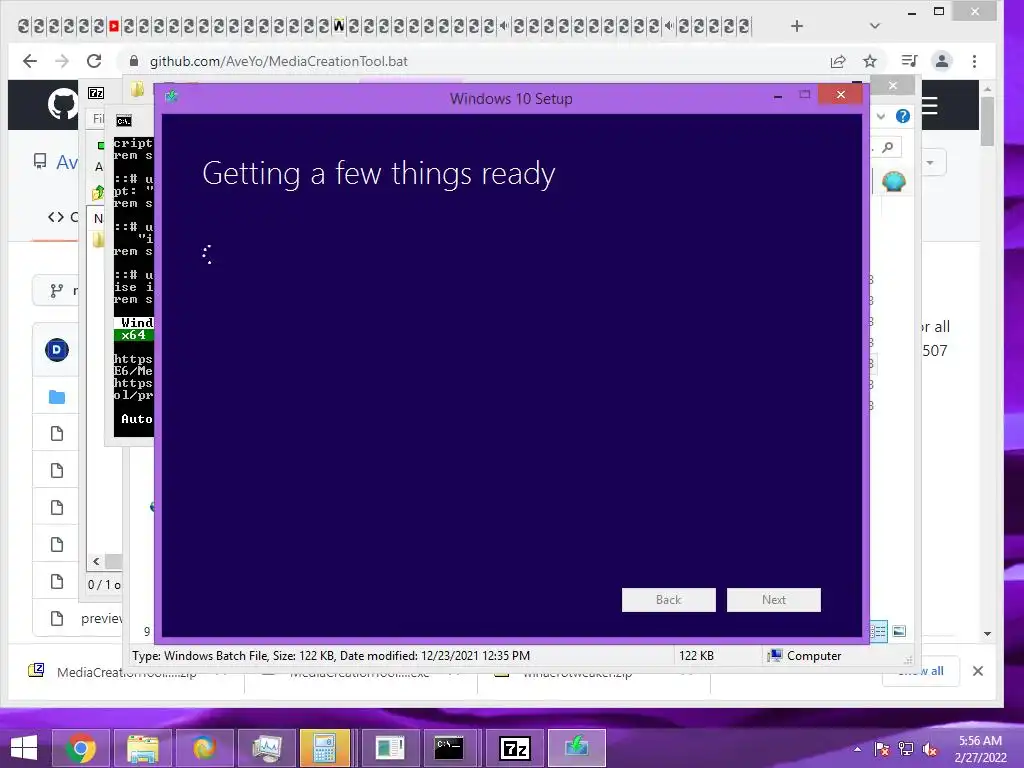The width and height of the screenshot is (1024, 768).
Task: Click the Help question mark icon
Action: [x=903, y=116]
